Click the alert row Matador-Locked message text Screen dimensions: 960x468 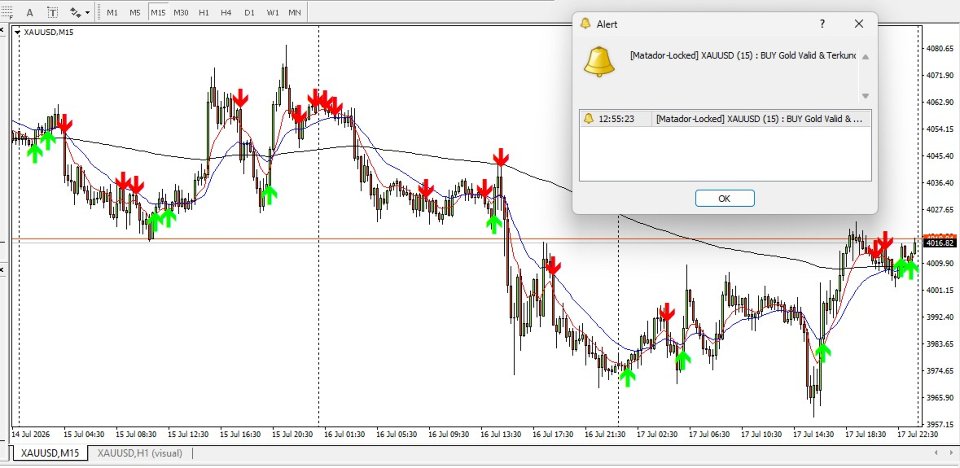point(759,119)
